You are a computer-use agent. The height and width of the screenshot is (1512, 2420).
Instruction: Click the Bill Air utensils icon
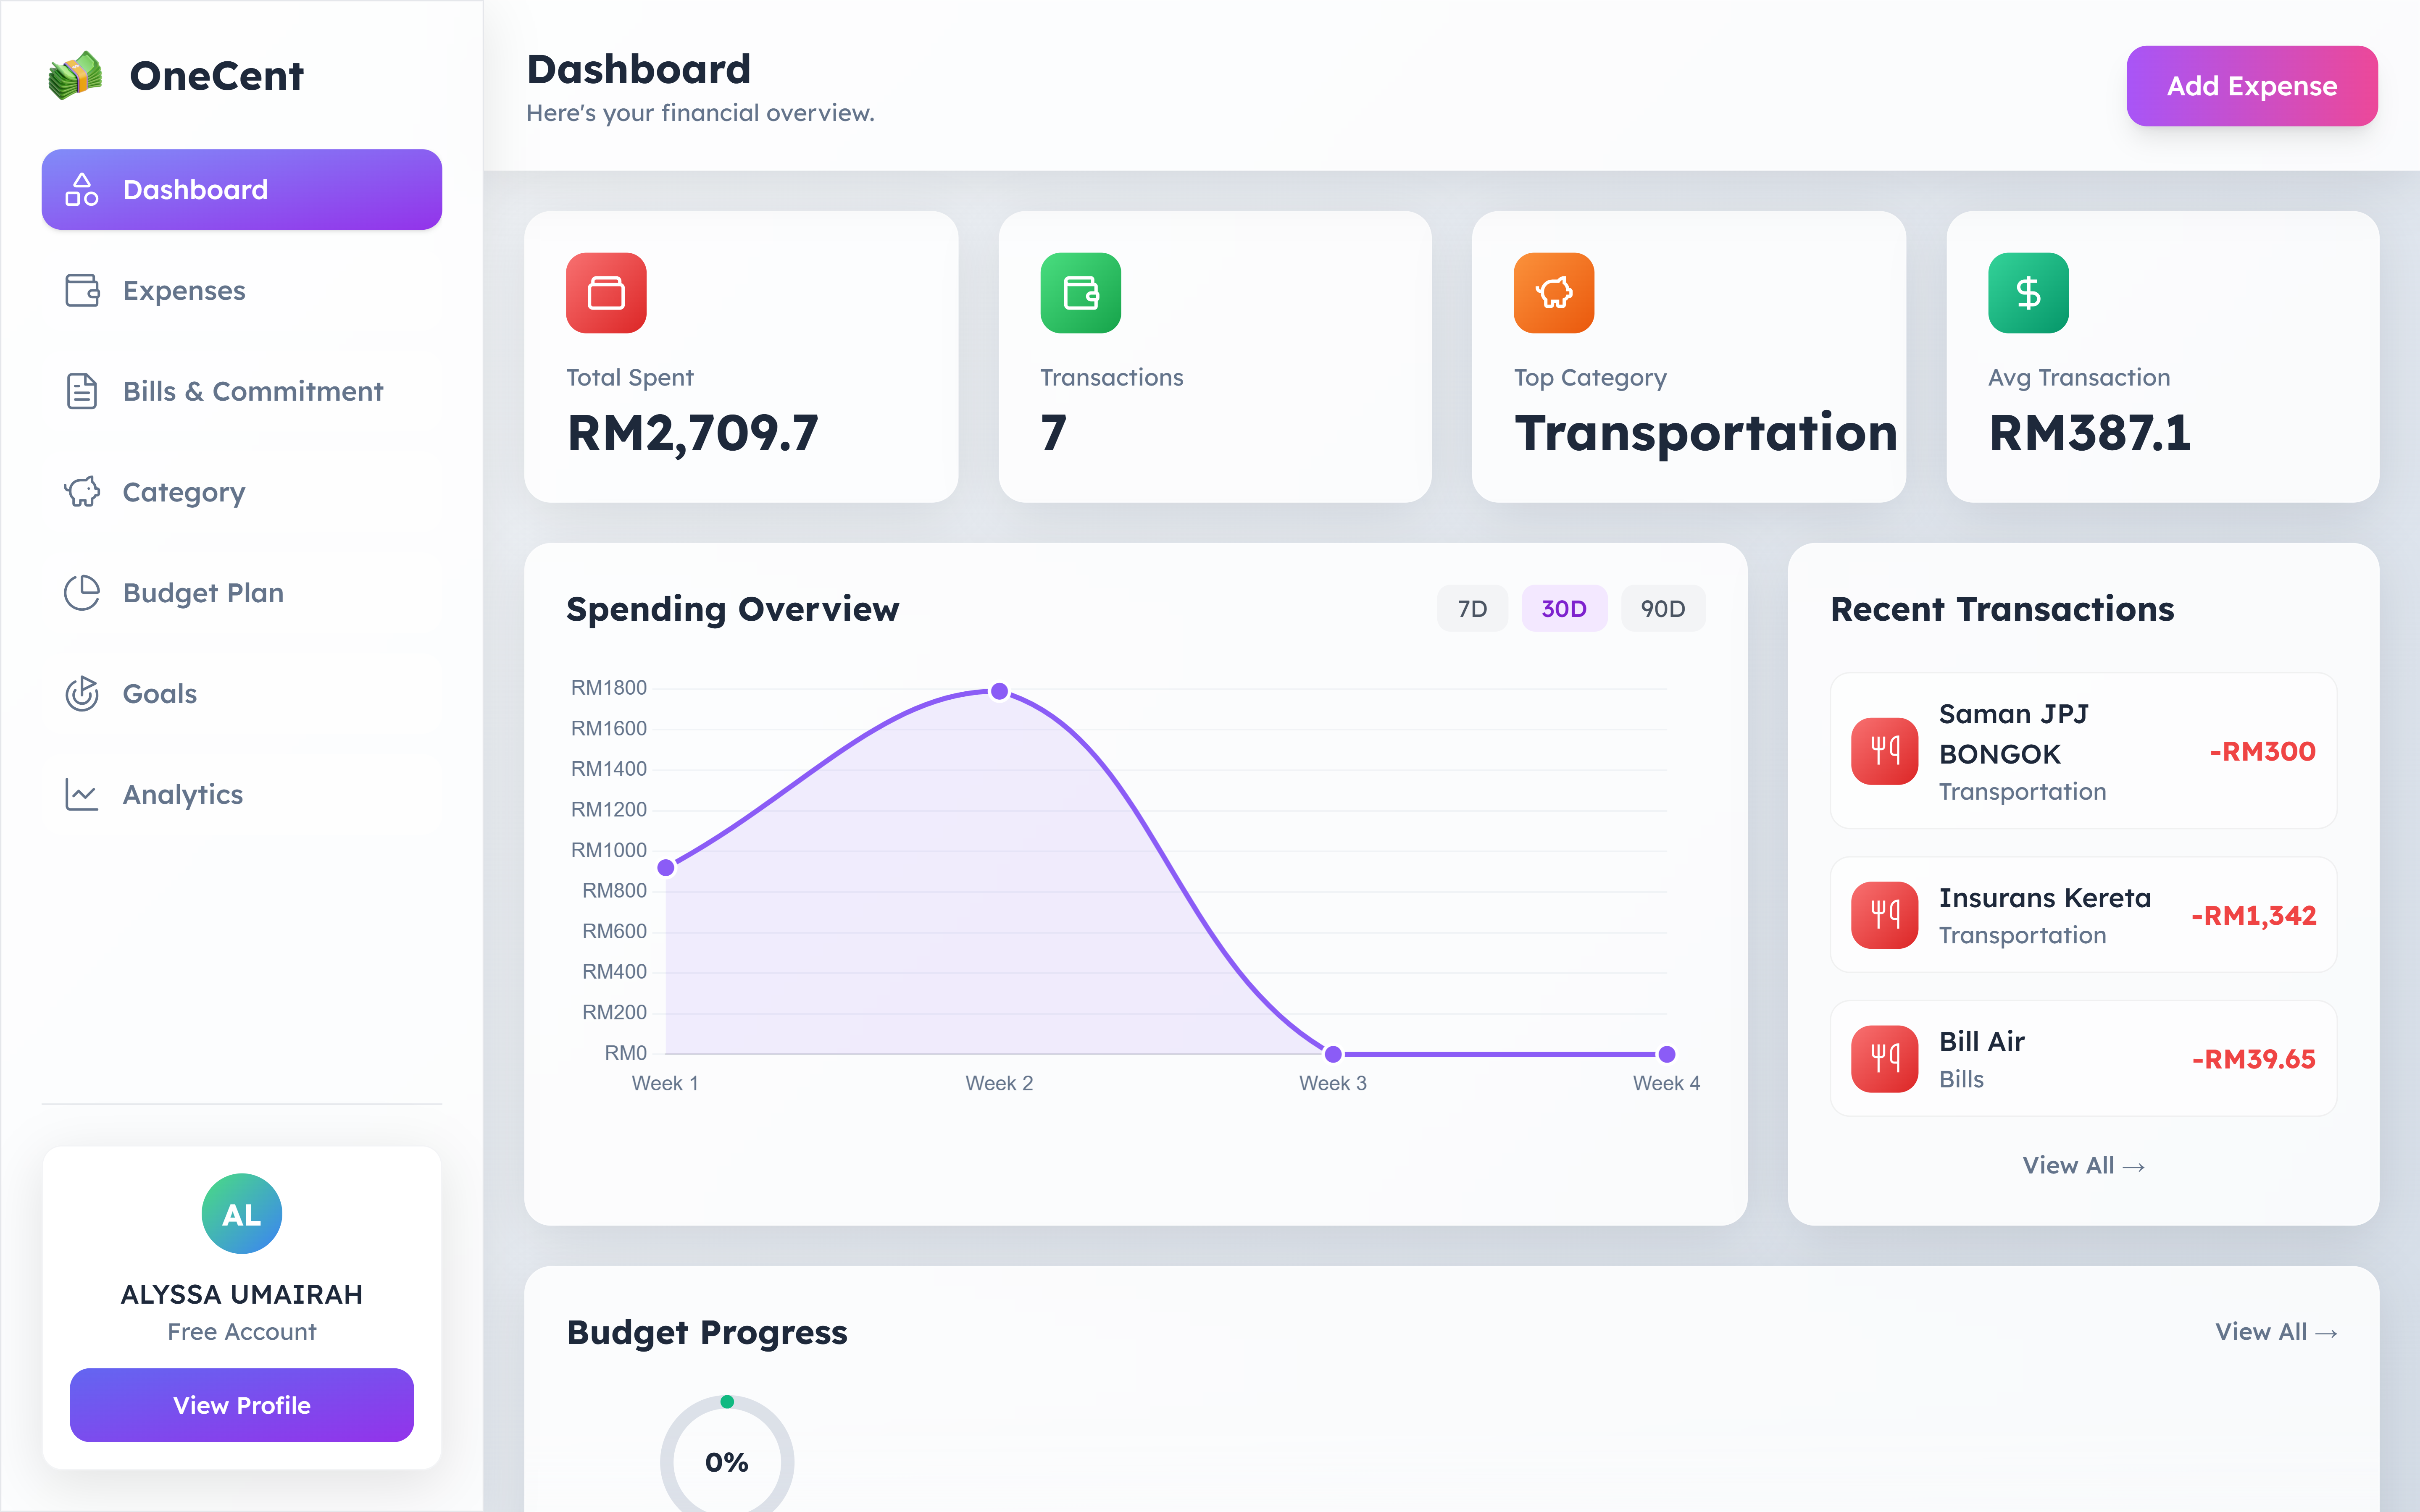pos(1885,1059)
